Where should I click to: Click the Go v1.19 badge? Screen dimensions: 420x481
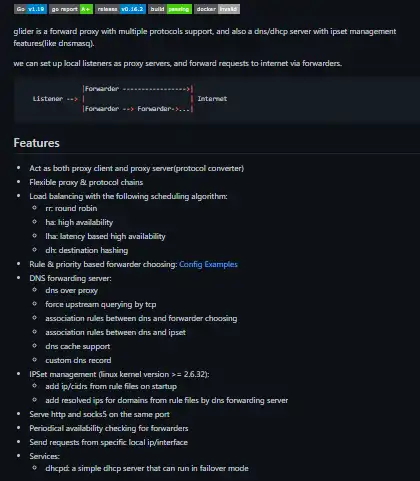[x=30, y=9]
